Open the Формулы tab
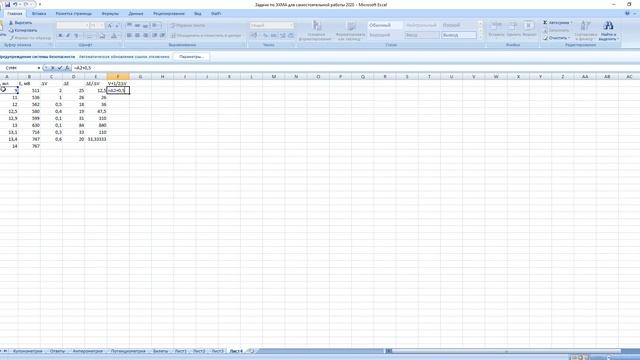The width and height of the screenshot is (640, 360). 110,13
